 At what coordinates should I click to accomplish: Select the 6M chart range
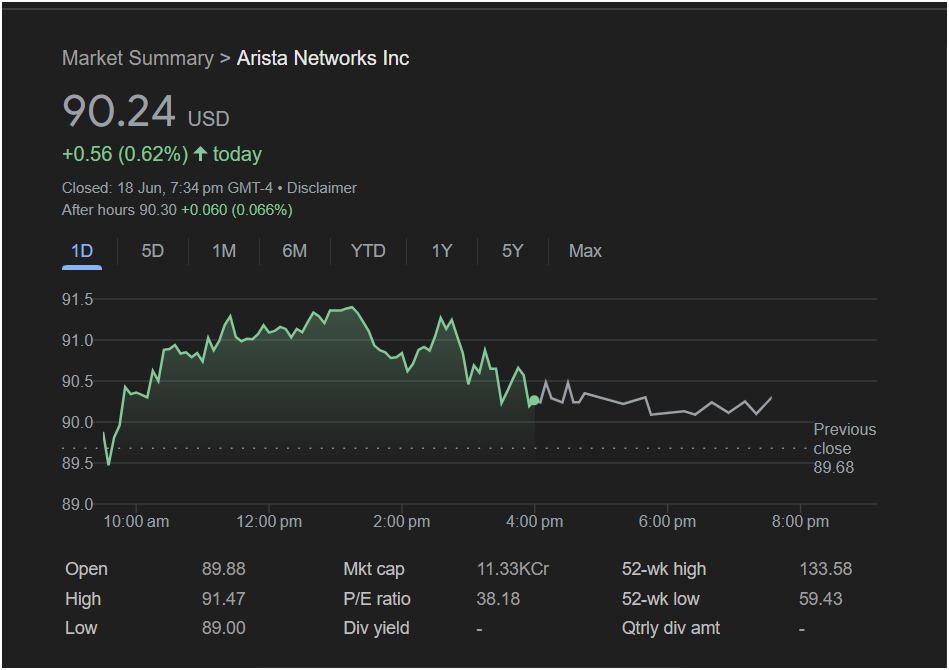coord(295,251)
